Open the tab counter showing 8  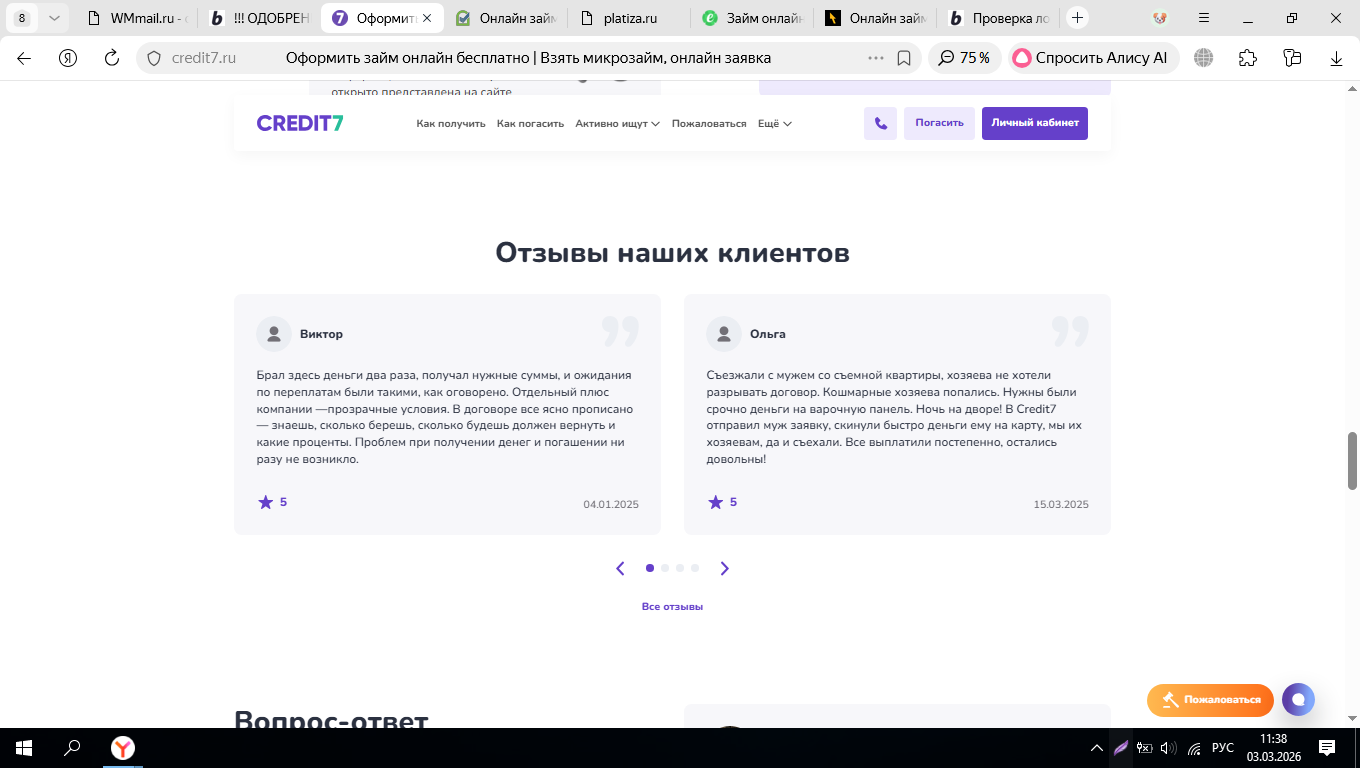tap(22, 18)
